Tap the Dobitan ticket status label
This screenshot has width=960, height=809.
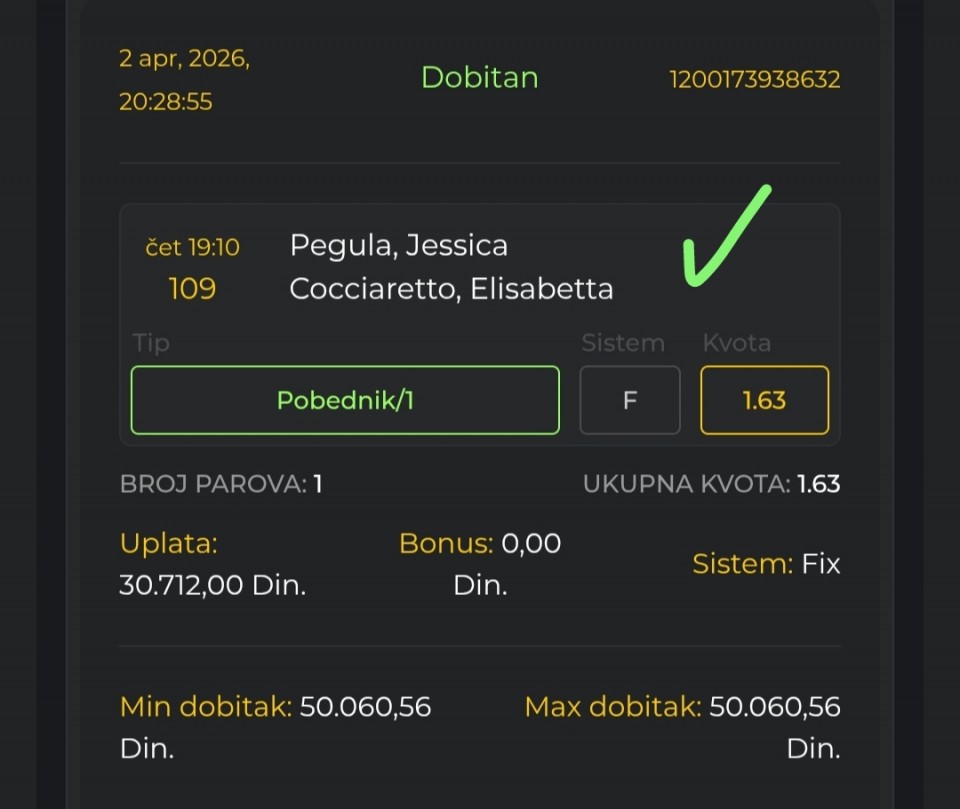click(479, 77)
